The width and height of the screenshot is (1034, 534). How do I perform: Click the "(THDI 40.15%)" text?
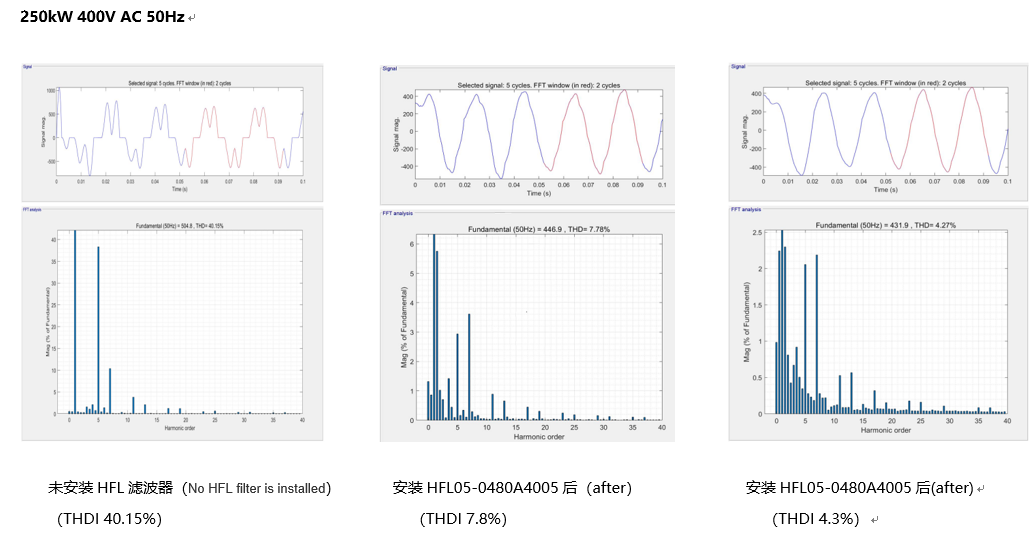(x=109, y=518)
